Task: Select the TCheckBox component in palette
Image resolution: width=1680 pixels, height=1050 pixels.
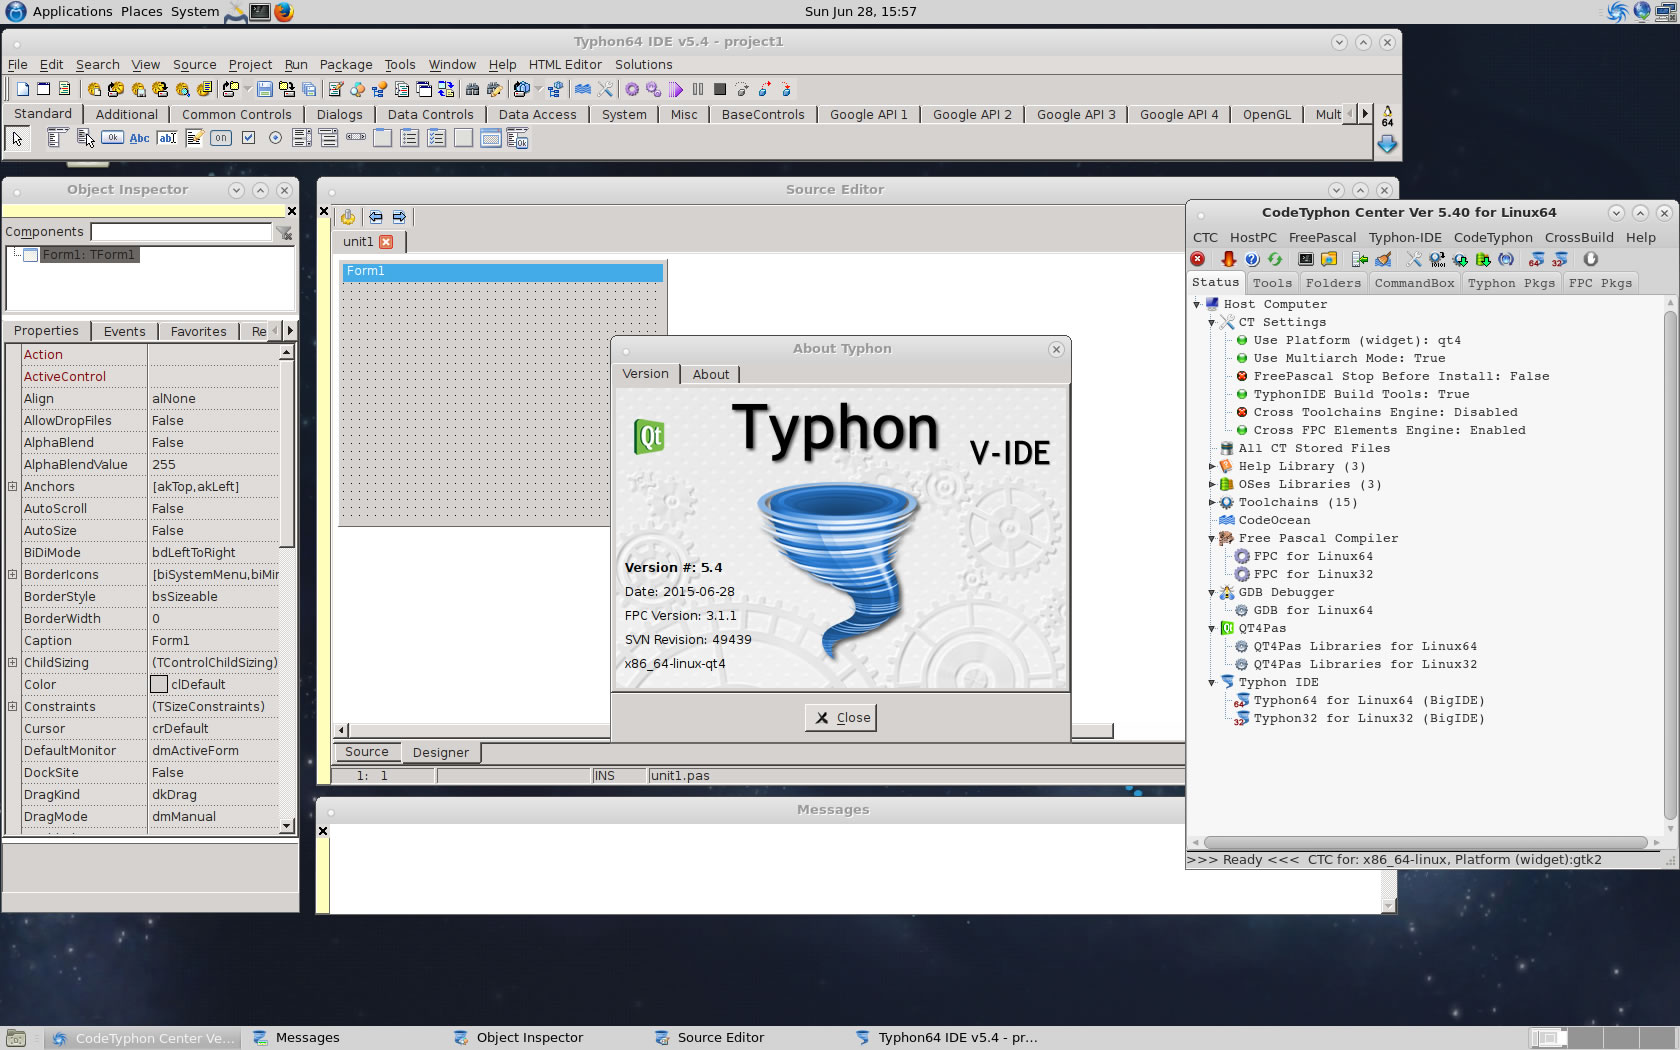Action: (x=248, y=138)
